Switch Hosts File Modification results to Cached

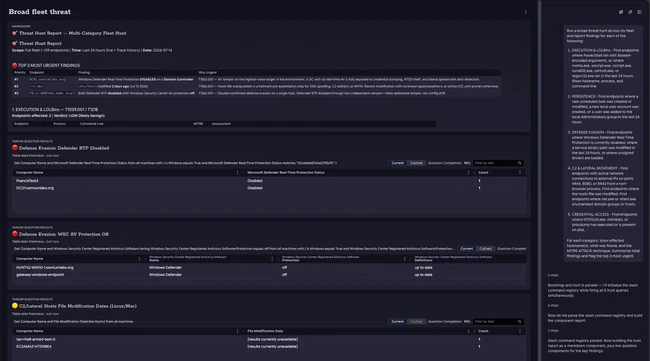tap(416, 322)
